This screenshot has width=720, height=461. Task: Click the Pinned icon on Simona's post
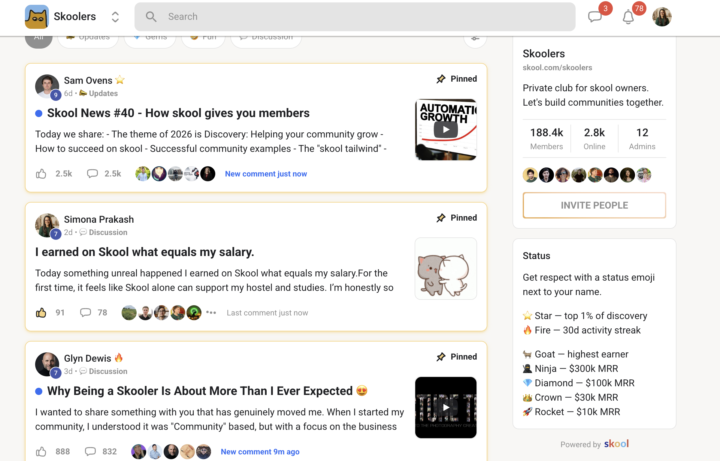coord(441,218)
